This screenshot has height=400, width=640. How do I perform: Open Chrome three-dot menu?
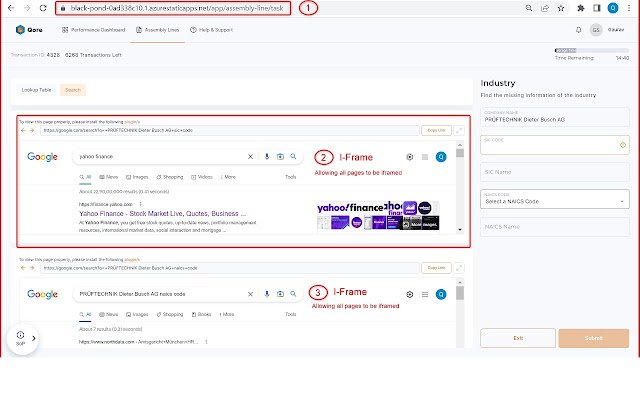(629, 8)
